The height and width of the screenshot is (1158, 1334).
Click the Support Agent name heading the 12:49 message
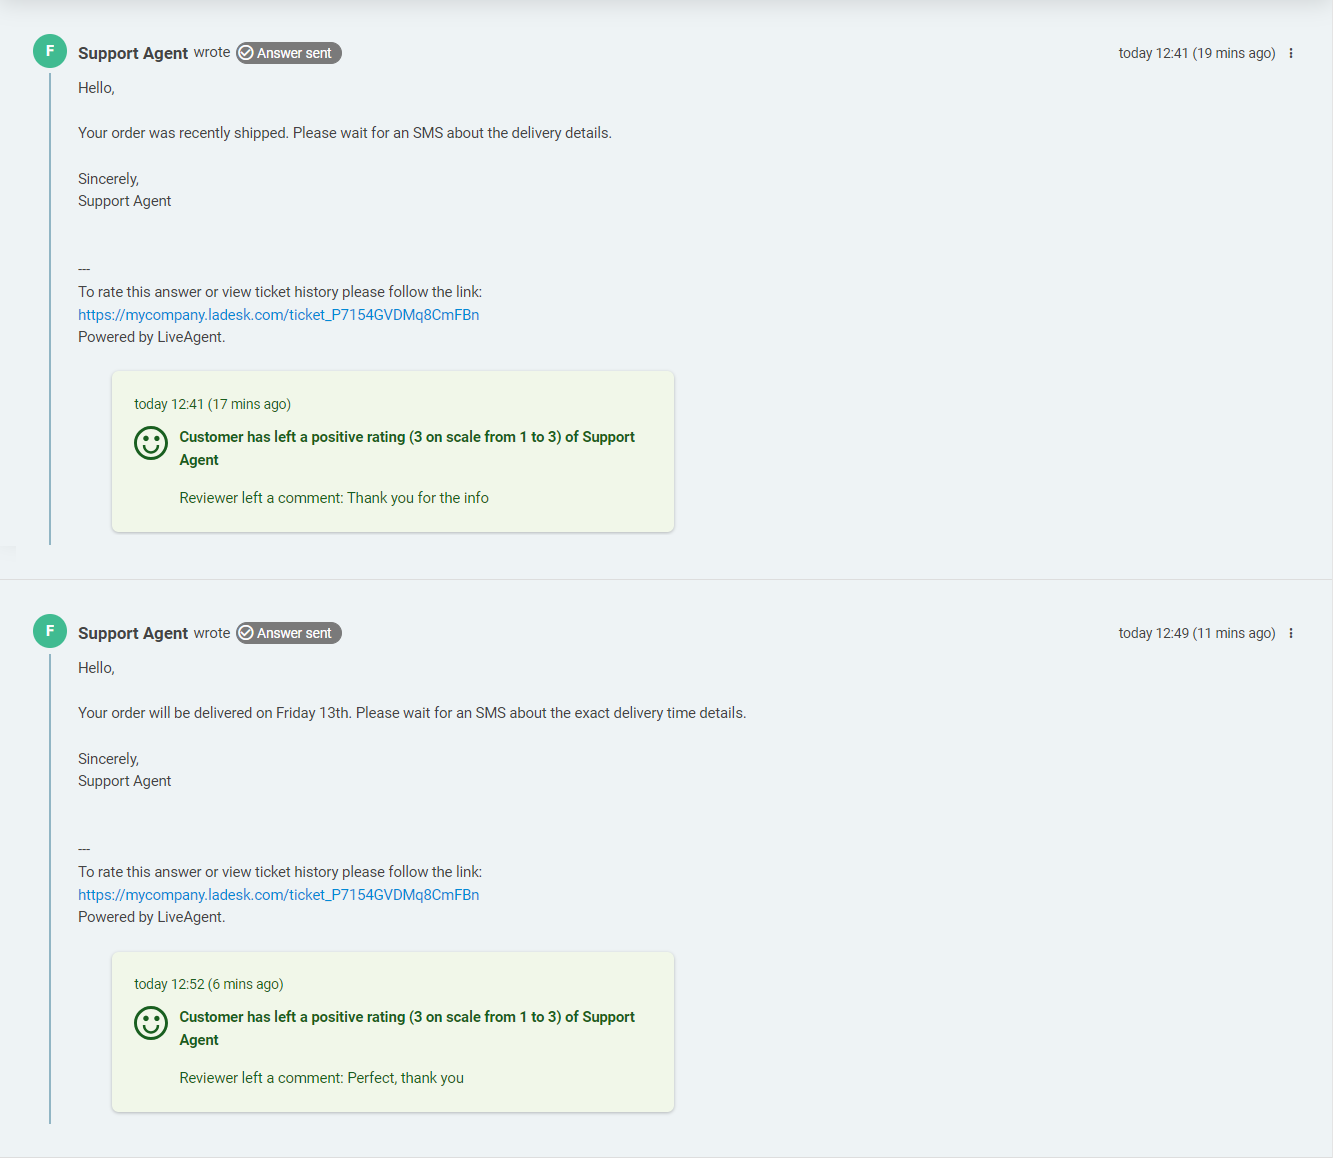(x=133, y=633)
